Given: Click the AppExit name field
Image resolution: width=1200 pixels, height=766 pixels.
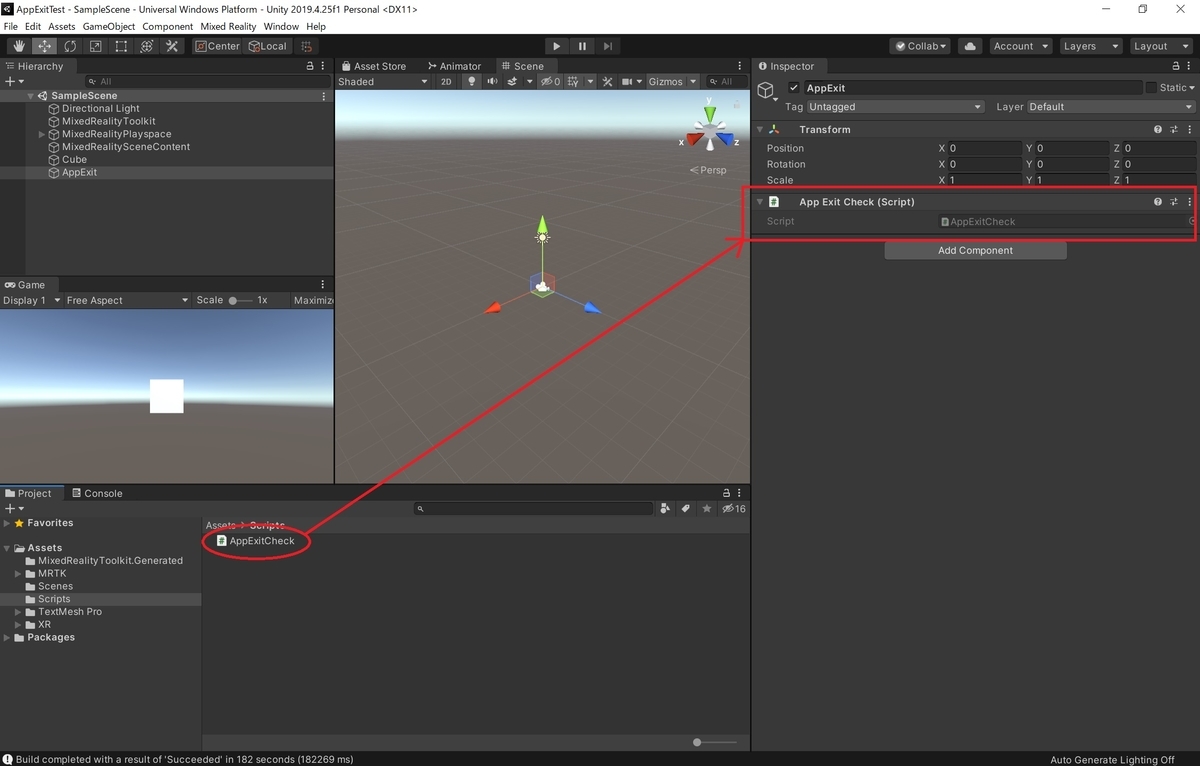Looking at the screenshot, I should pyautogui.click(x=972, y=88).
